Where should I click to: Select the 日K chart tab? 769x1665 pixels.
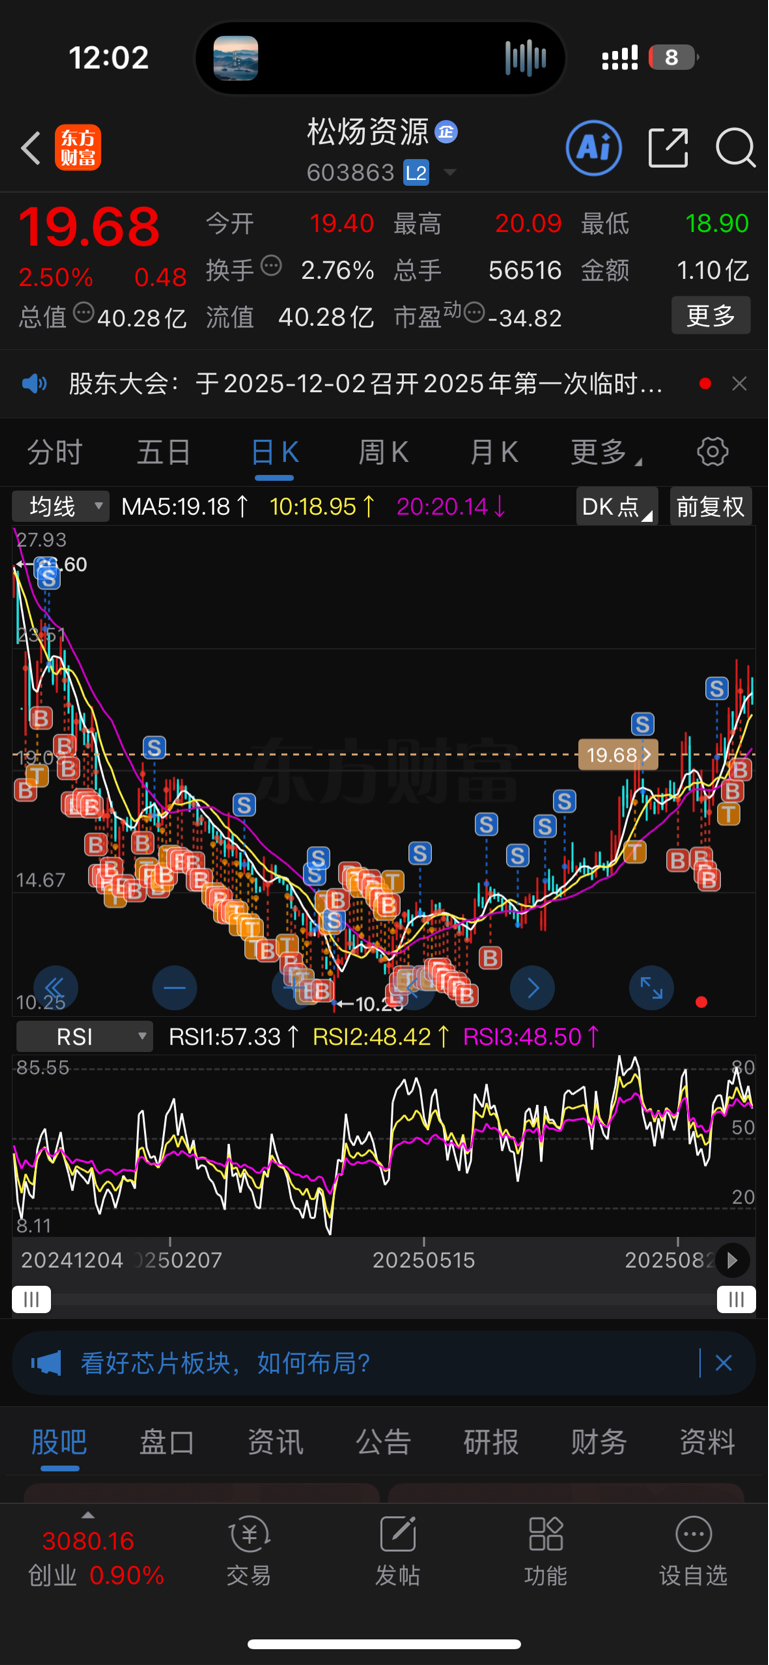[x=274, y=452]
